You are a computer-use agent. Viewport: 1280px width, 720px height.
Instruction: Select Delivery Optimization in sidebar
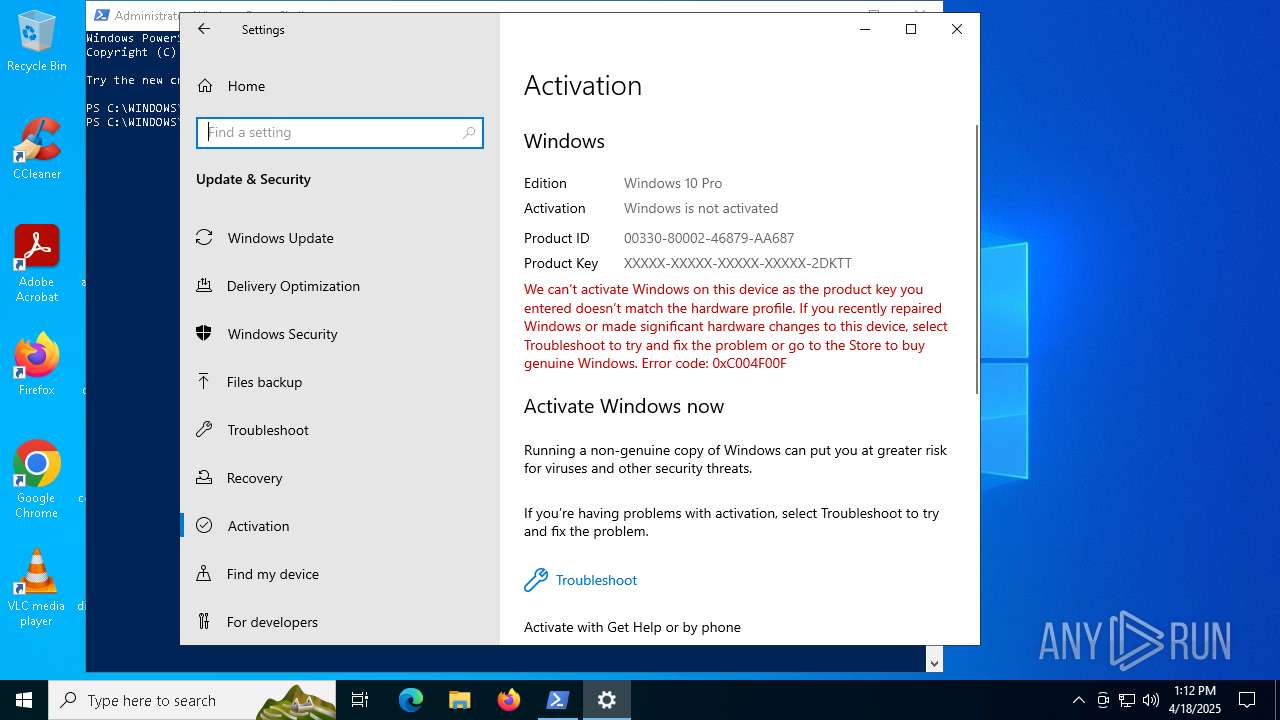click(x=340, y=286)
